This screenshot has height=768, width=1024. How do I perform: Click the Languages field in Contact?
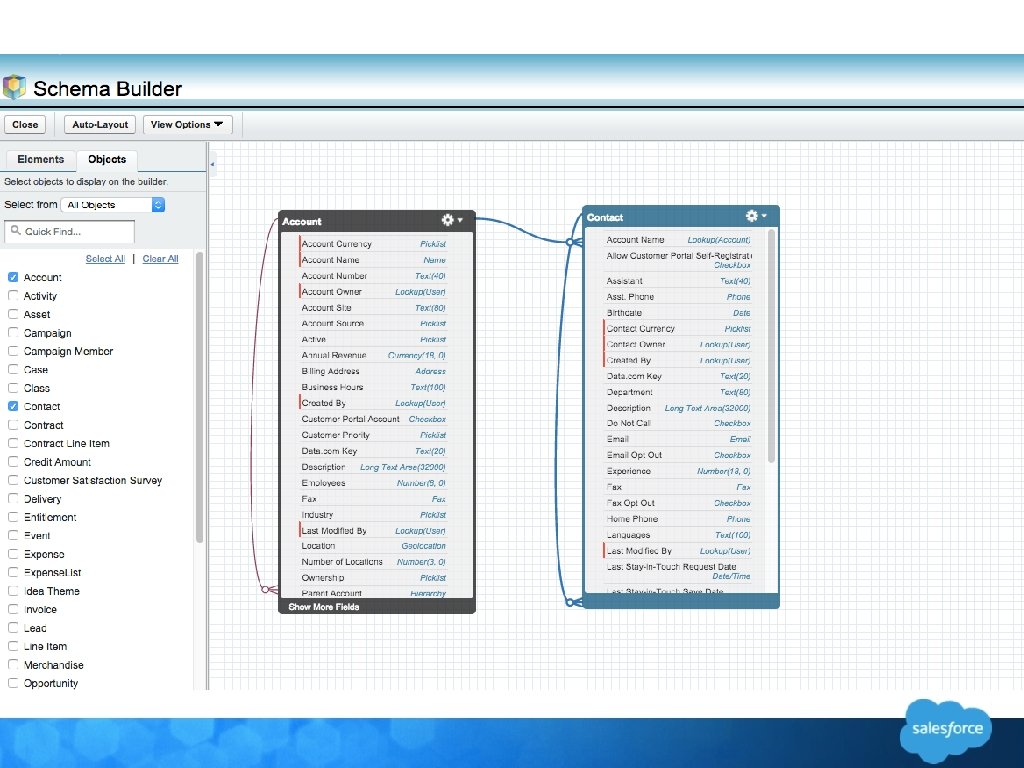point(678,535)
